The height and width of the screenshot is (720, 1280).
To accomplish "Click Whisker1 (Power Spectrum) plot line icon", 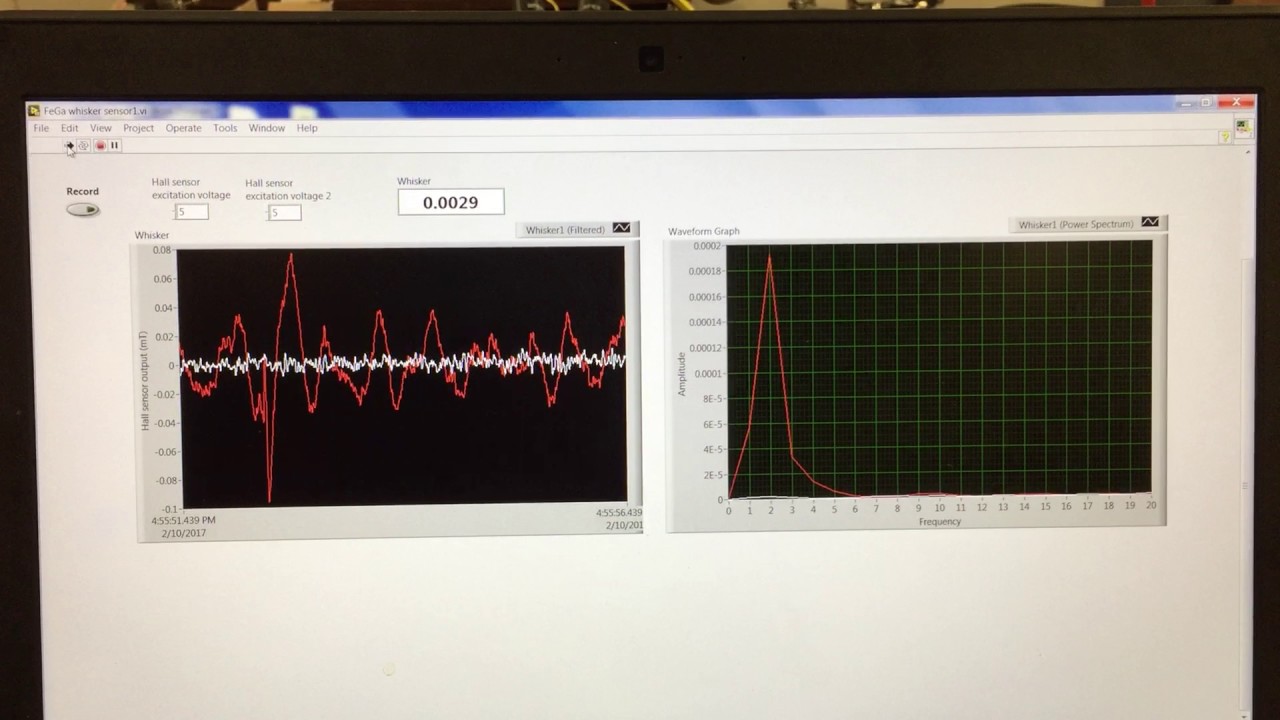I will pos(1150,222).
